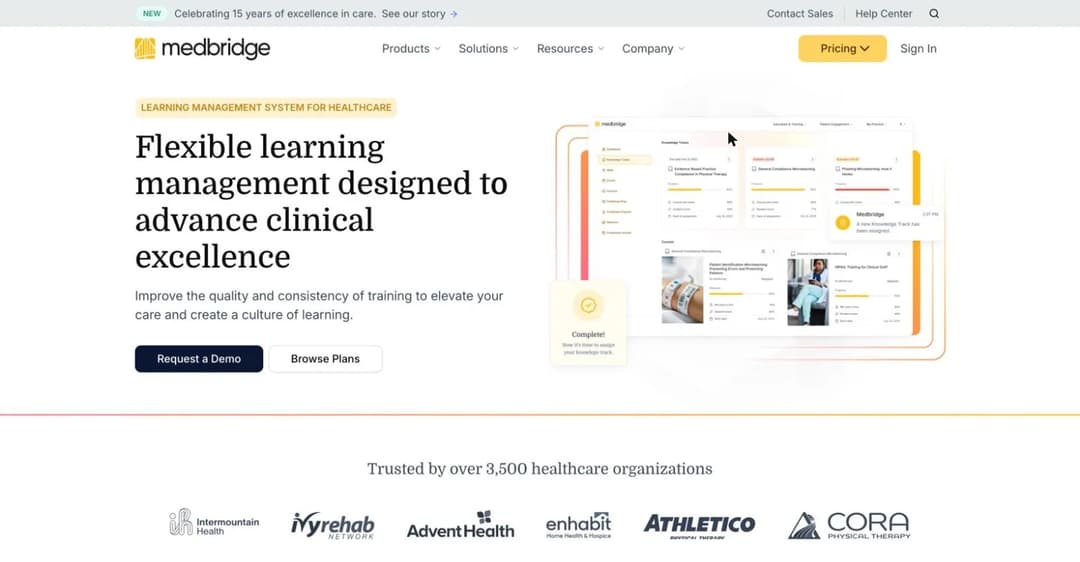Click the AdventHealth logo

pyautogui.click(x=460, y=525)
